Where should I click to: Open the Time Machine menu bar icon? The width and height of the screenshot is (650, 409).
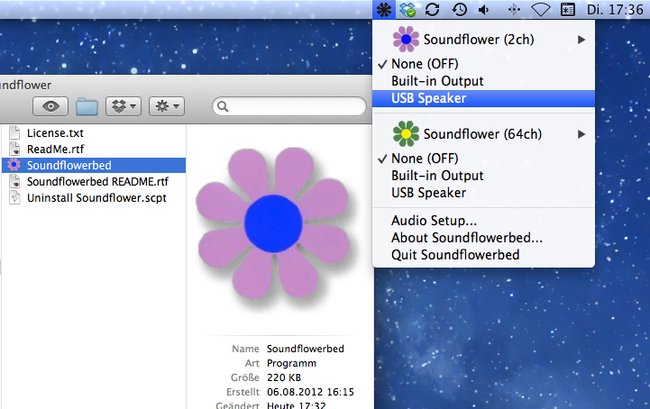point(459,10)
